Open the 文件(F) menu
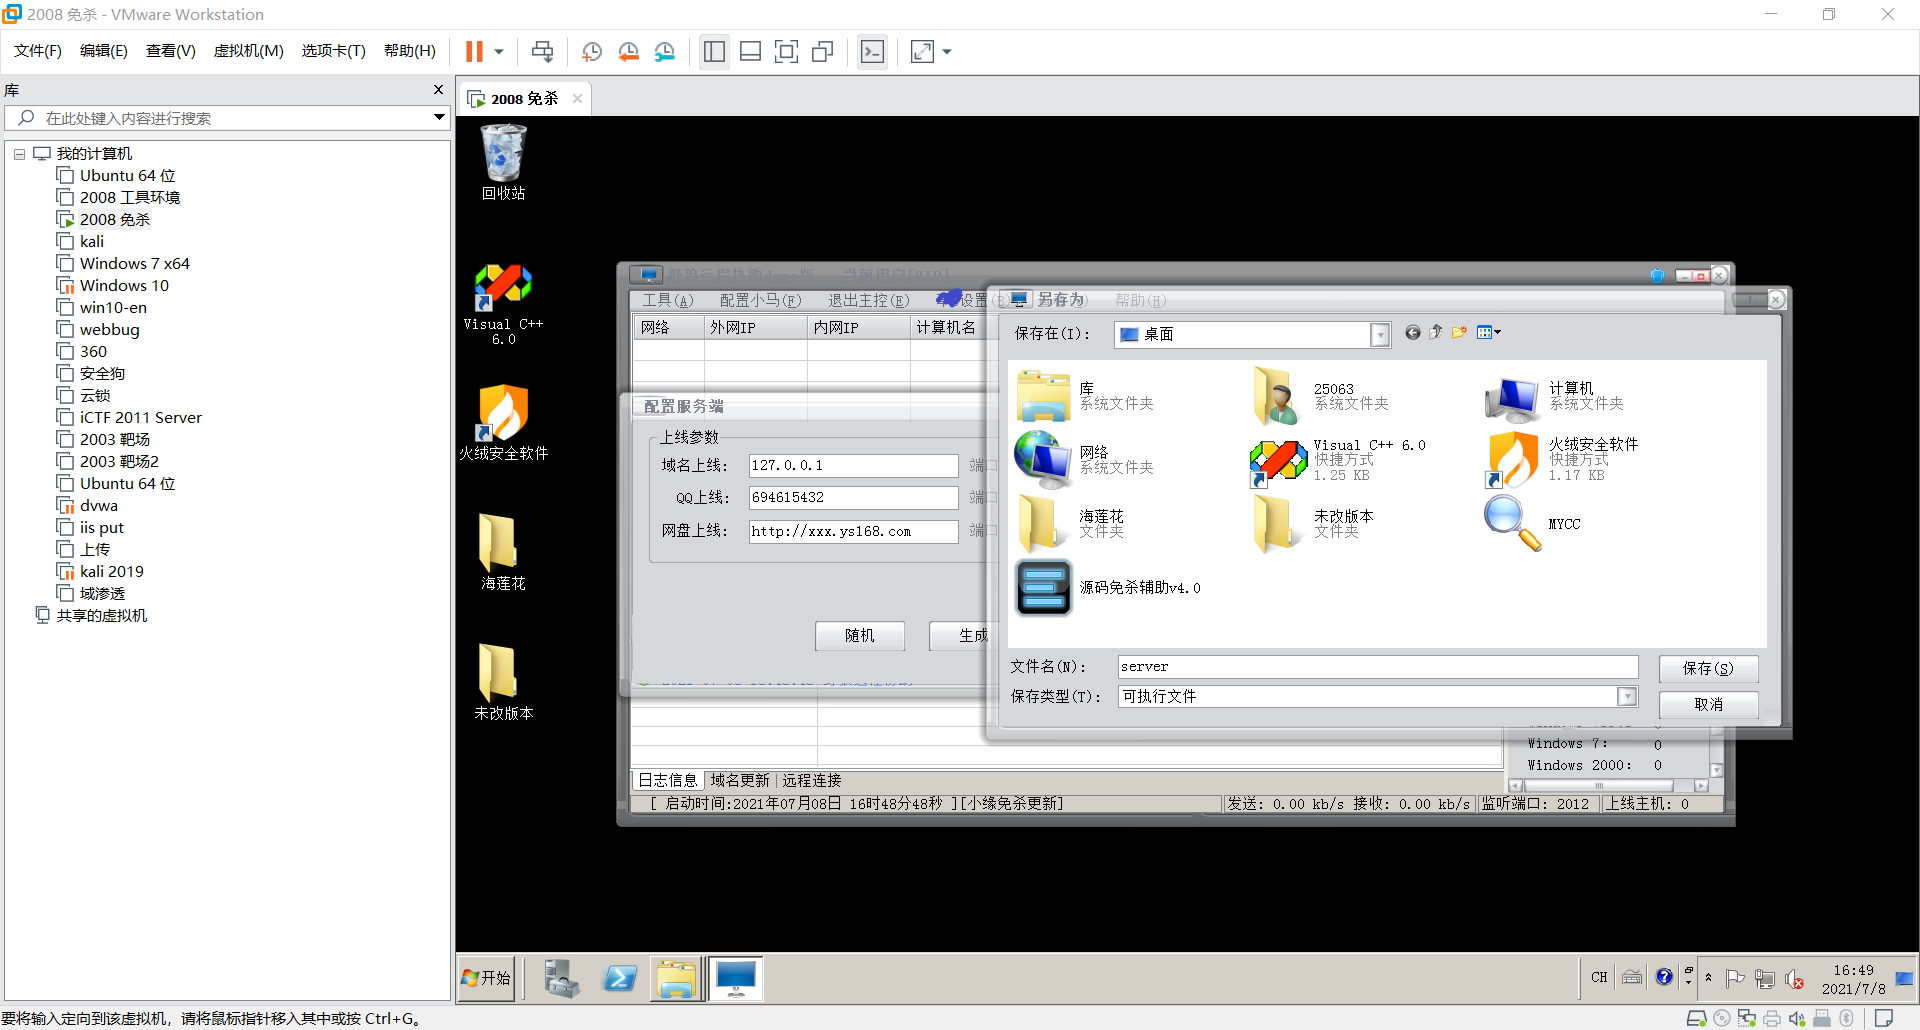The height and width of the screenshot is (1030, 1920). 38,51
